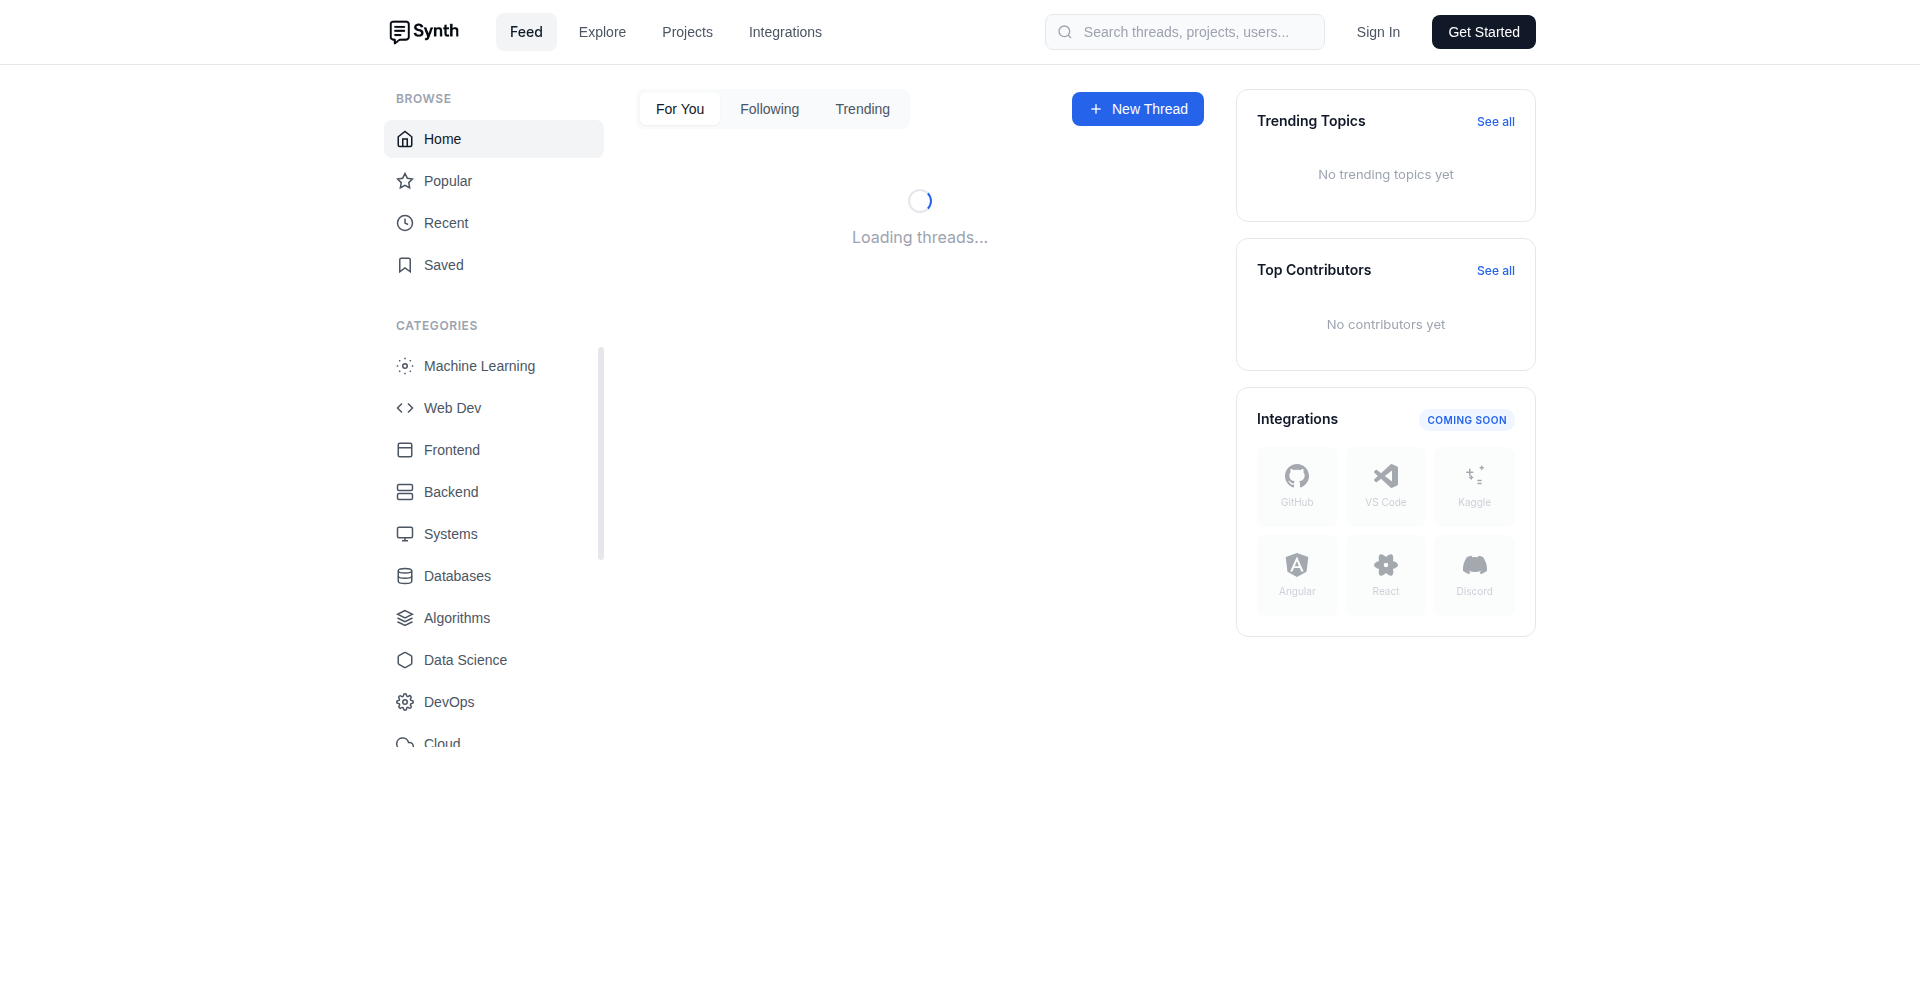Open the Projects navigation item

[x=687, y=32]
